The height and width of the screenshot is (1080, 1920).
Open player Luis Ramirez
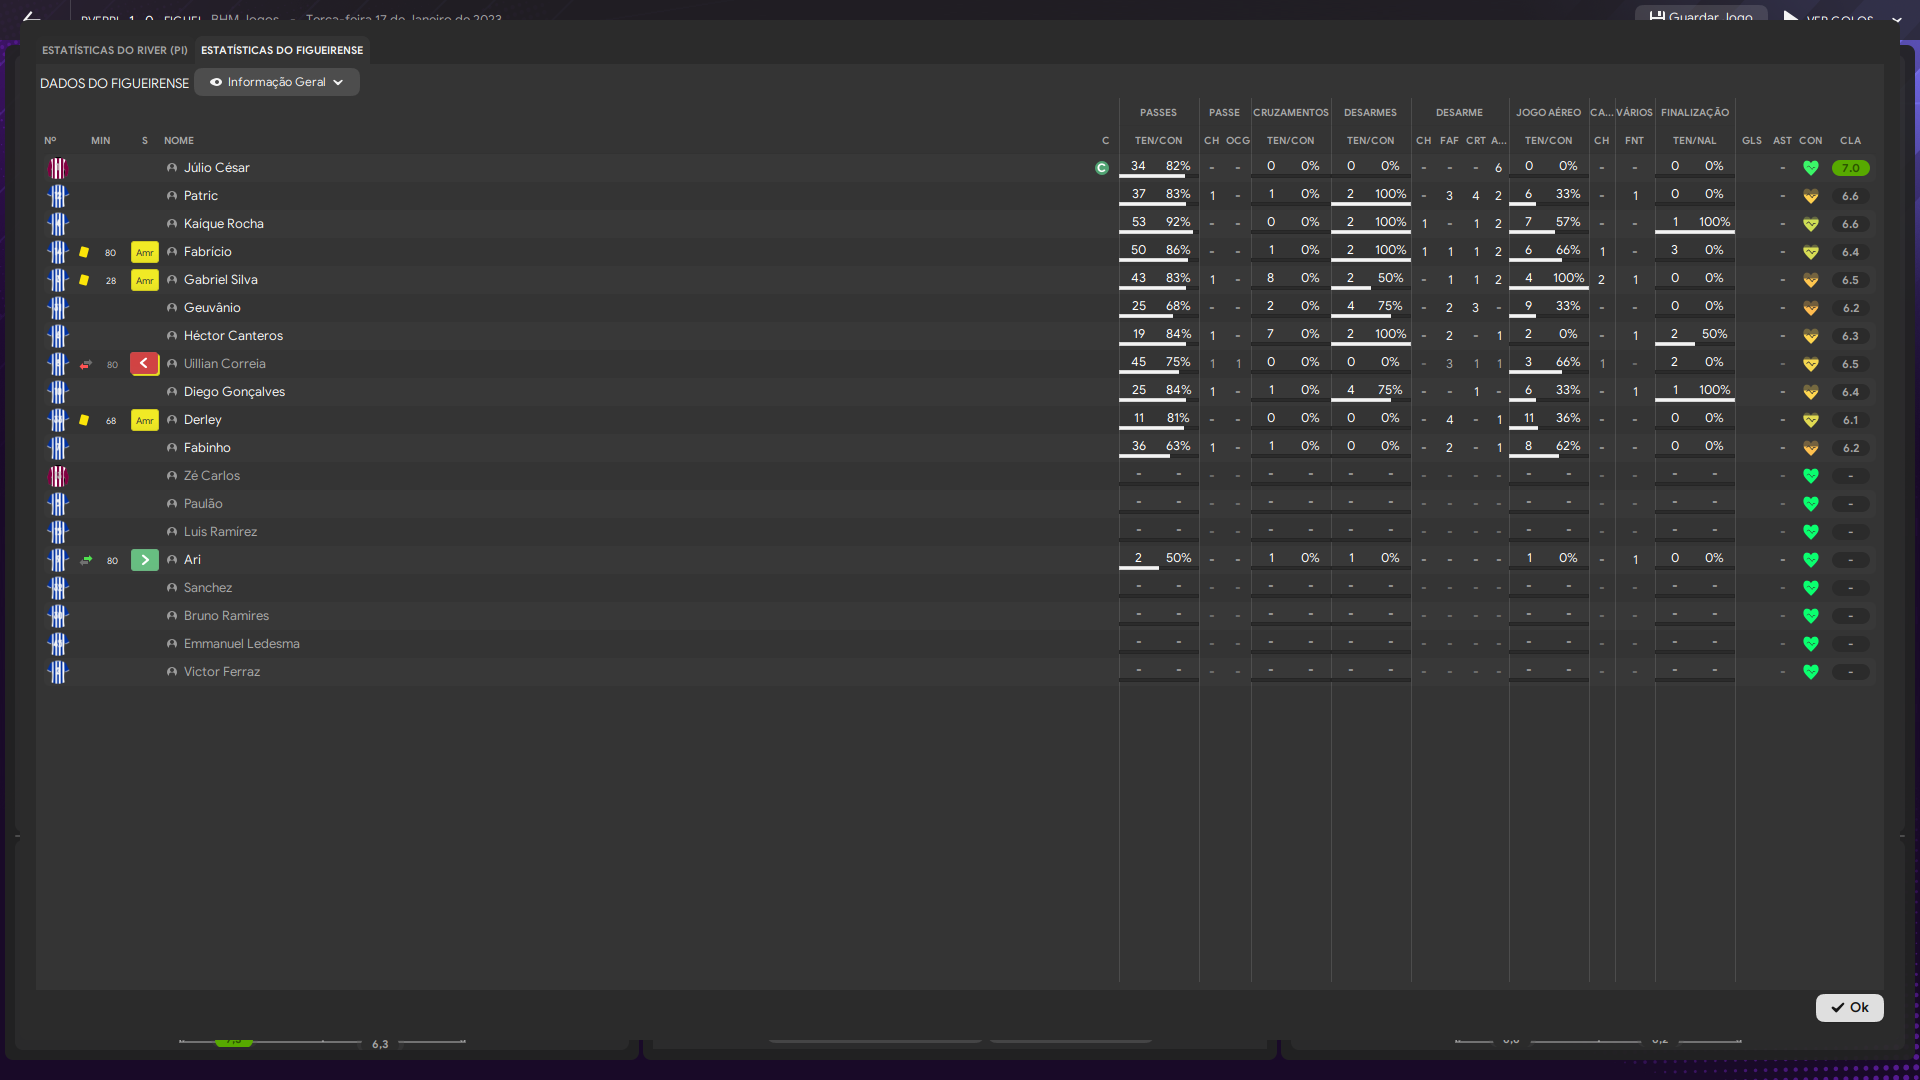(221, 532)
